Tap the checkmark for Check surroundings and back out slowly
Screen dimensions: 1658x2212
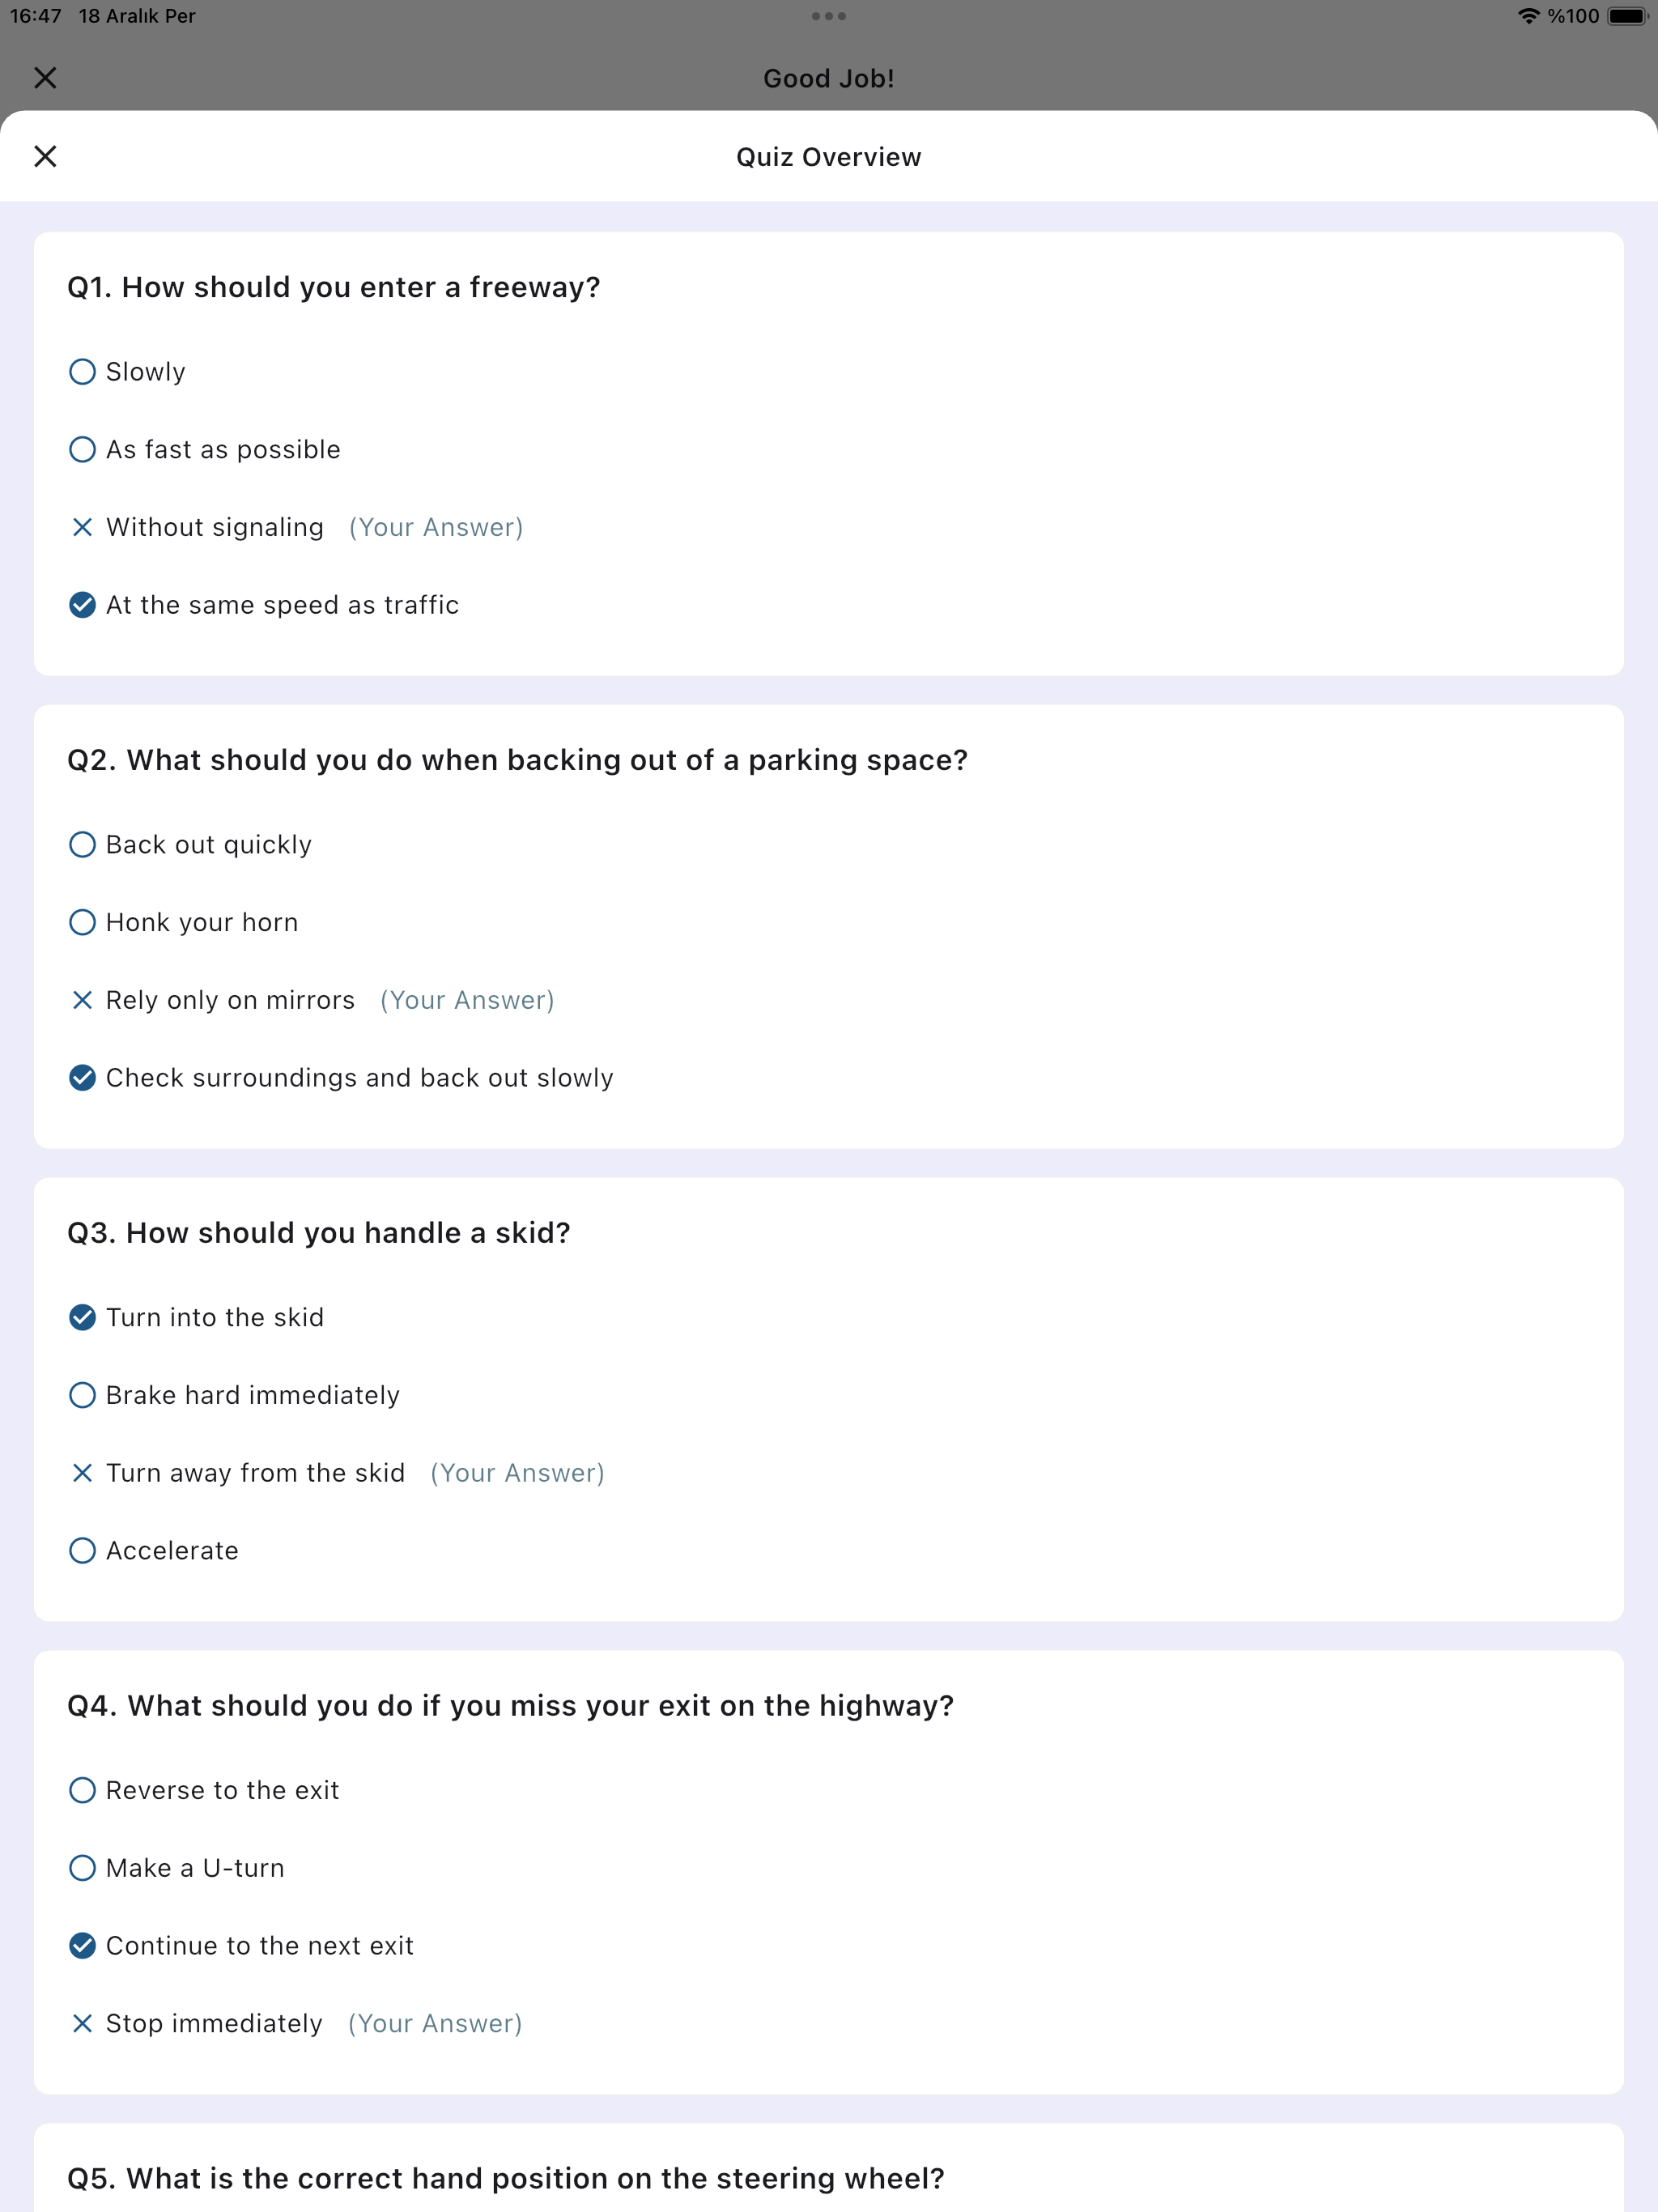(x=82, y=1078)
